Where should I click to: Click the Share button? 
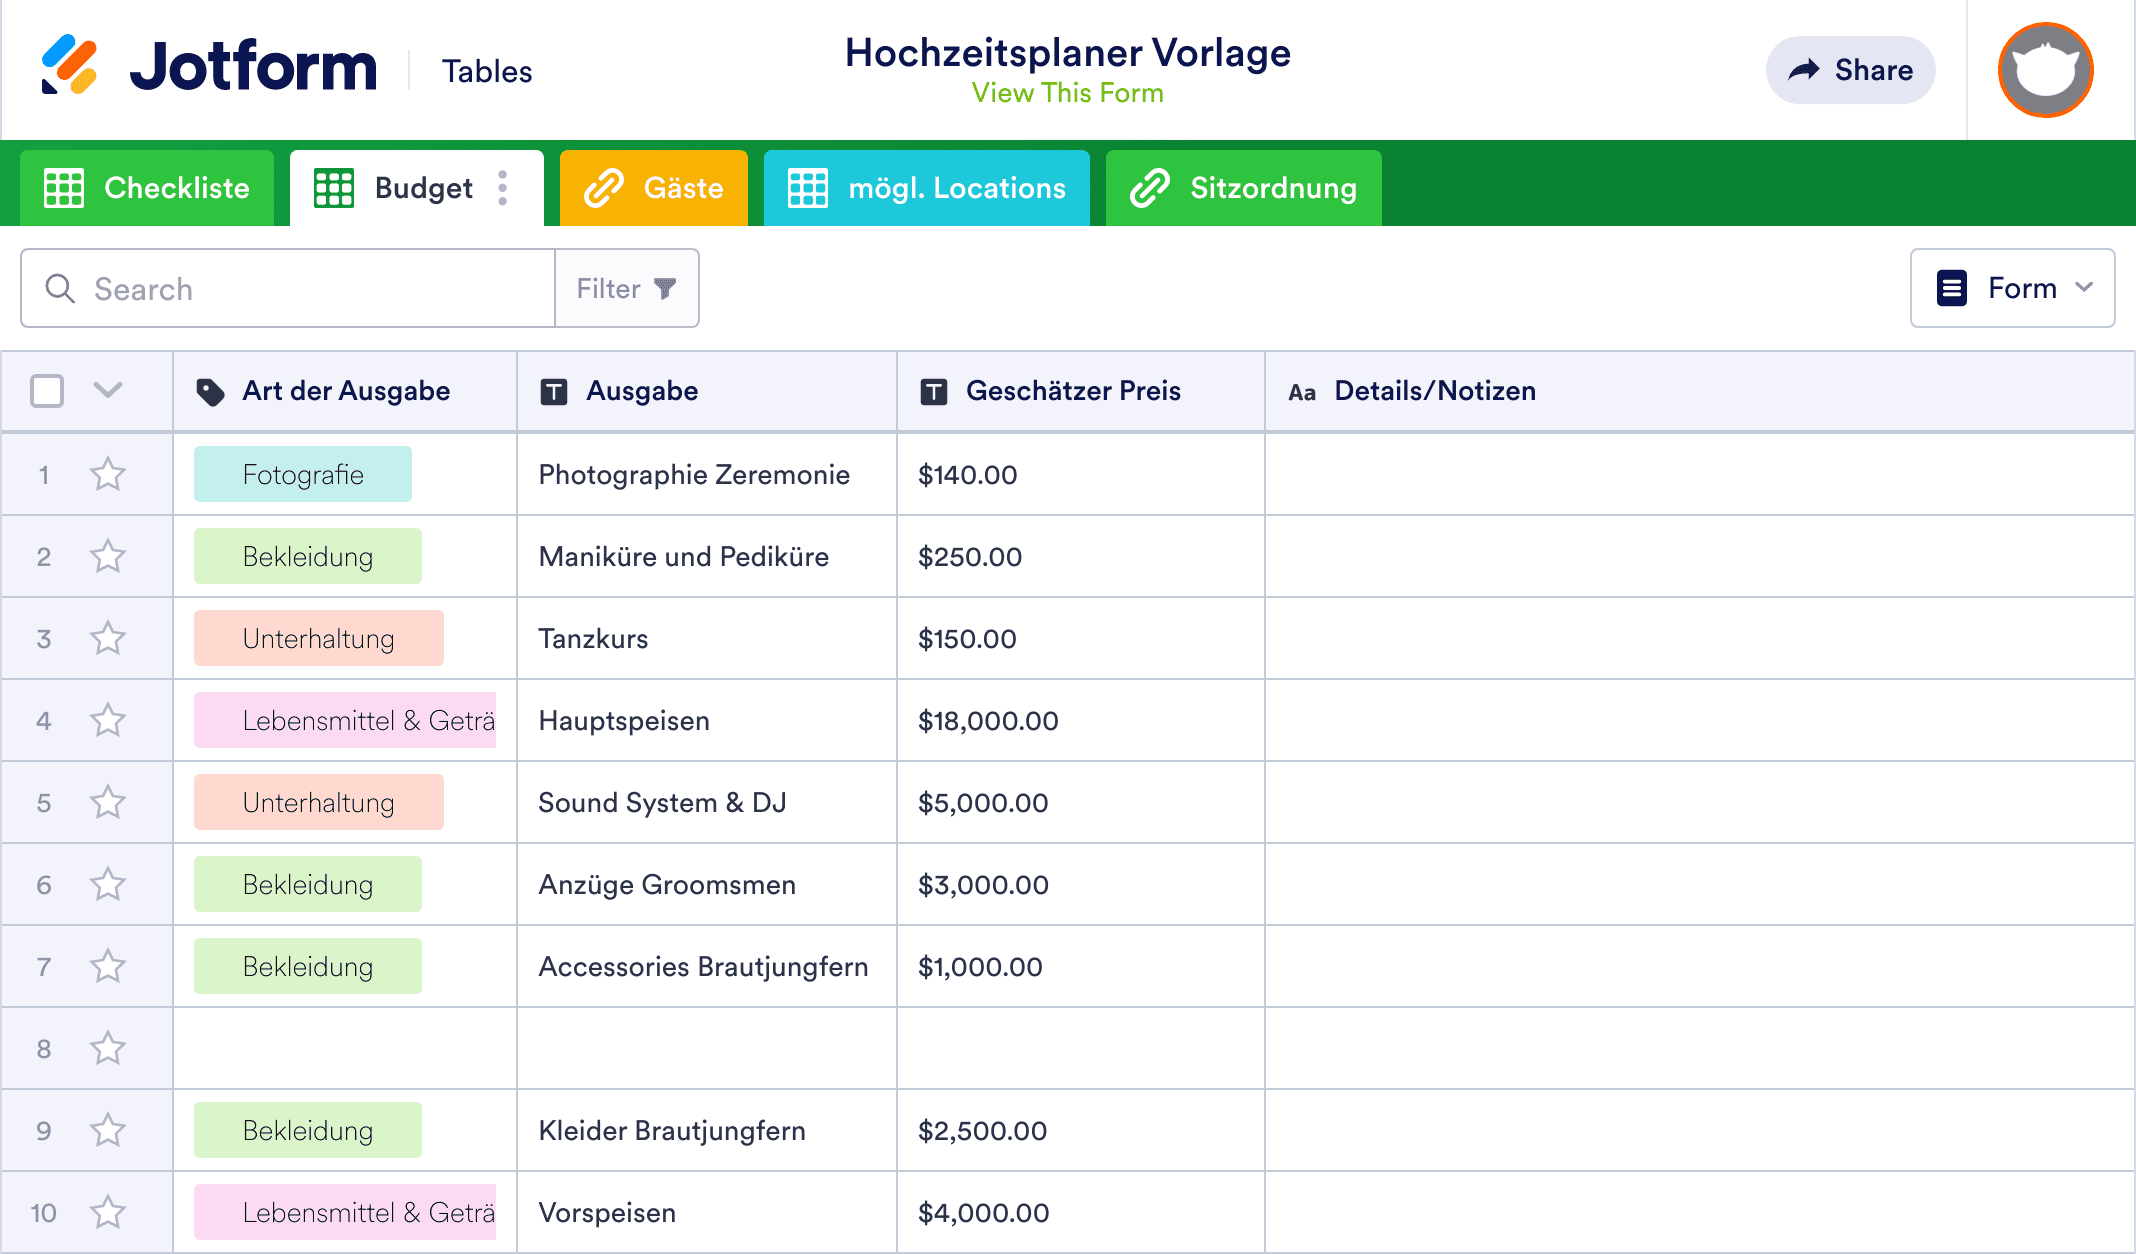coord(1850,69)
